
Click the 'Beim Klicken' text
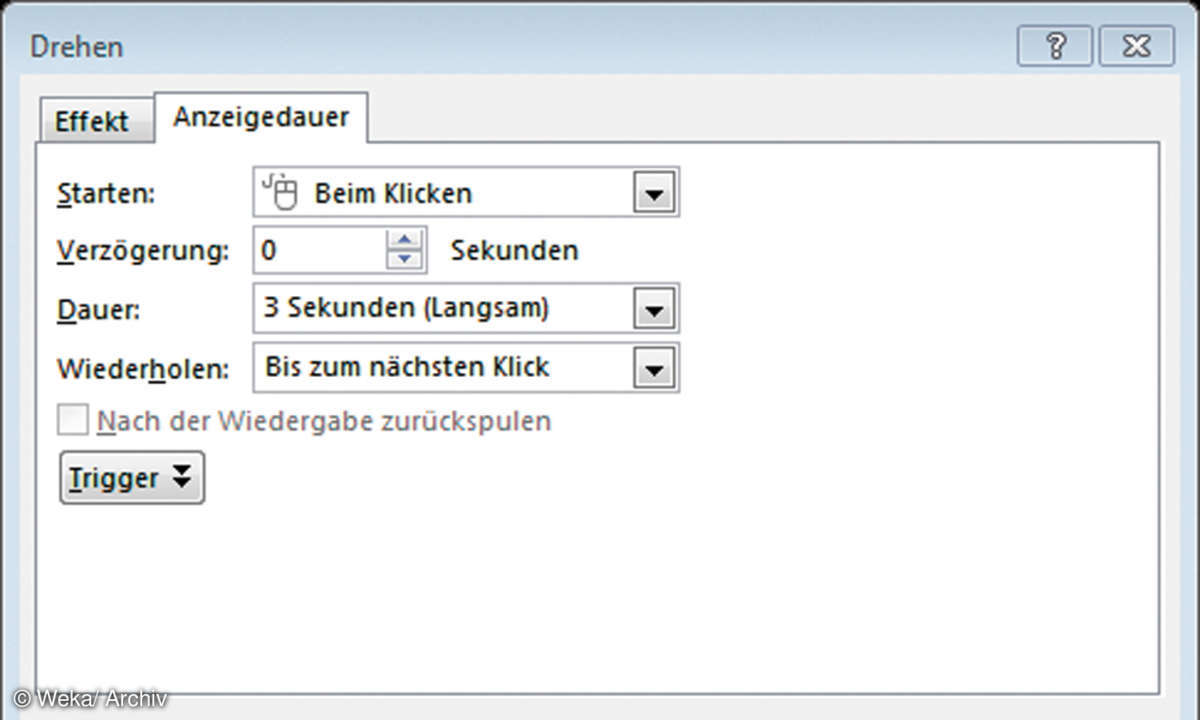[x=393, y=193]
